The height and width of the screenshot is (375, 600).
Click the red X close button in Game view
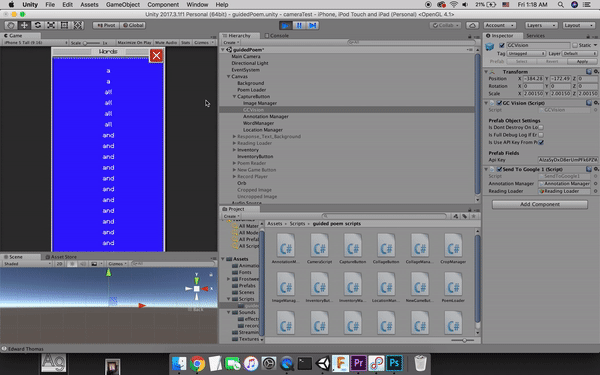[156, 55]
